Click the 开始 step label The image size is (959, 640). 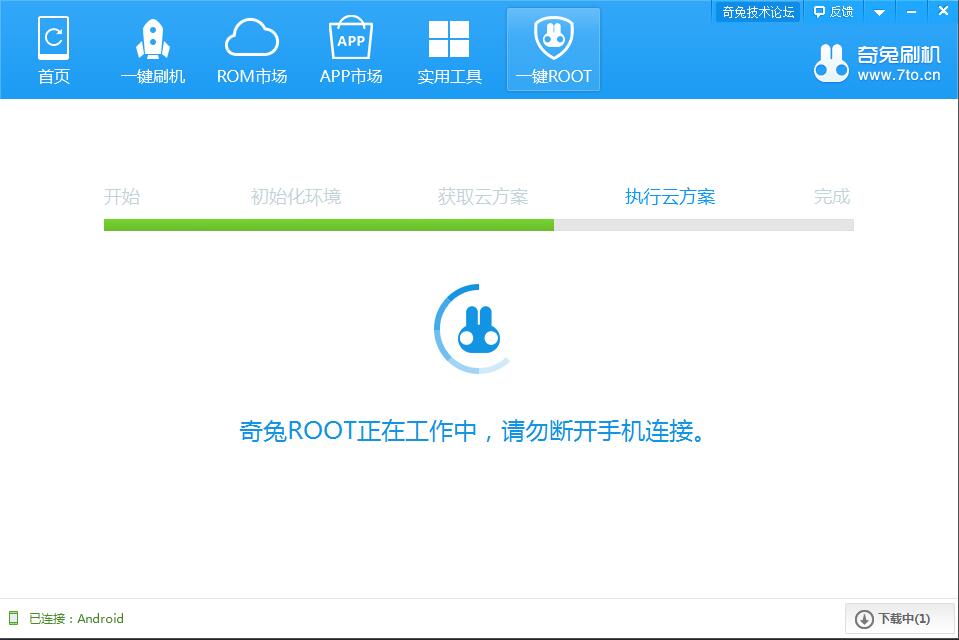tap(122, 196)
